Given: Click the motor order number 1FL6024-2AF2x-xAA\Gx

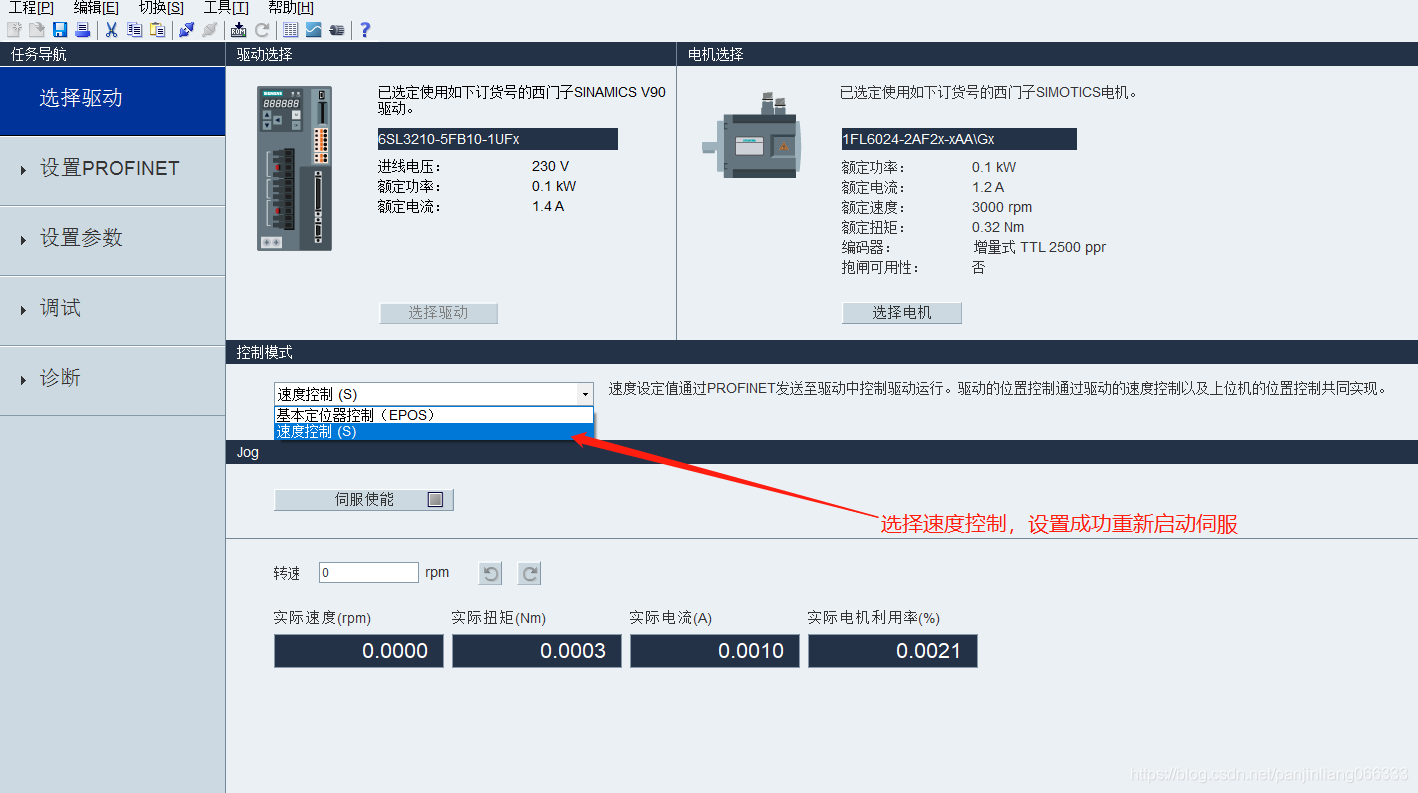Looking at the screenshot, I should pyautogui.click(x=959, y=139).
